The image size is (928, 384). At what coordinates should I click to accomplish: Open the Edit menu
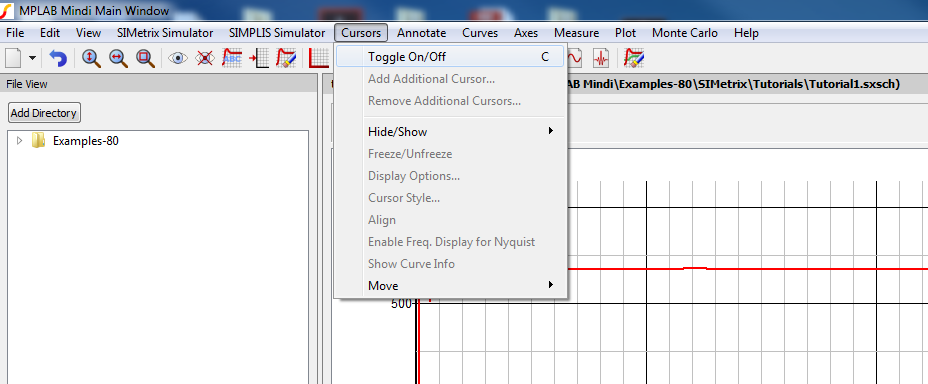pyautogui.click(x=50, y=33)
